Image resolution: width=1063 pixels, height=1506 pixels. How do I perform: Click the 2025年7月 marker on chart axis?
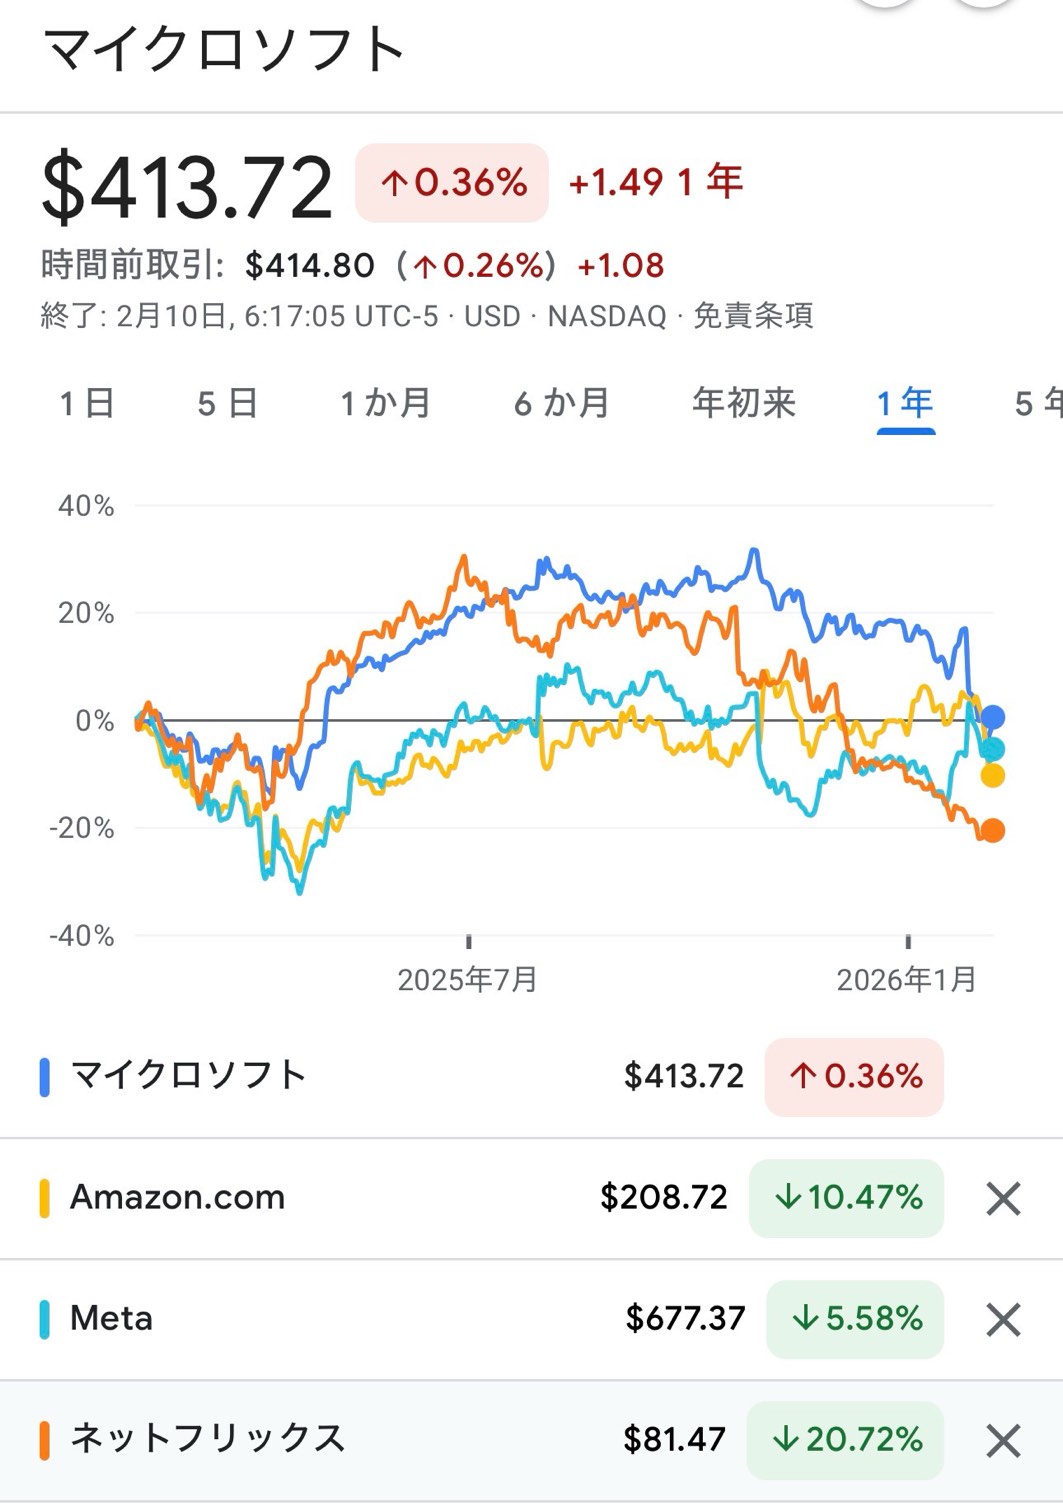click(467, 979)
